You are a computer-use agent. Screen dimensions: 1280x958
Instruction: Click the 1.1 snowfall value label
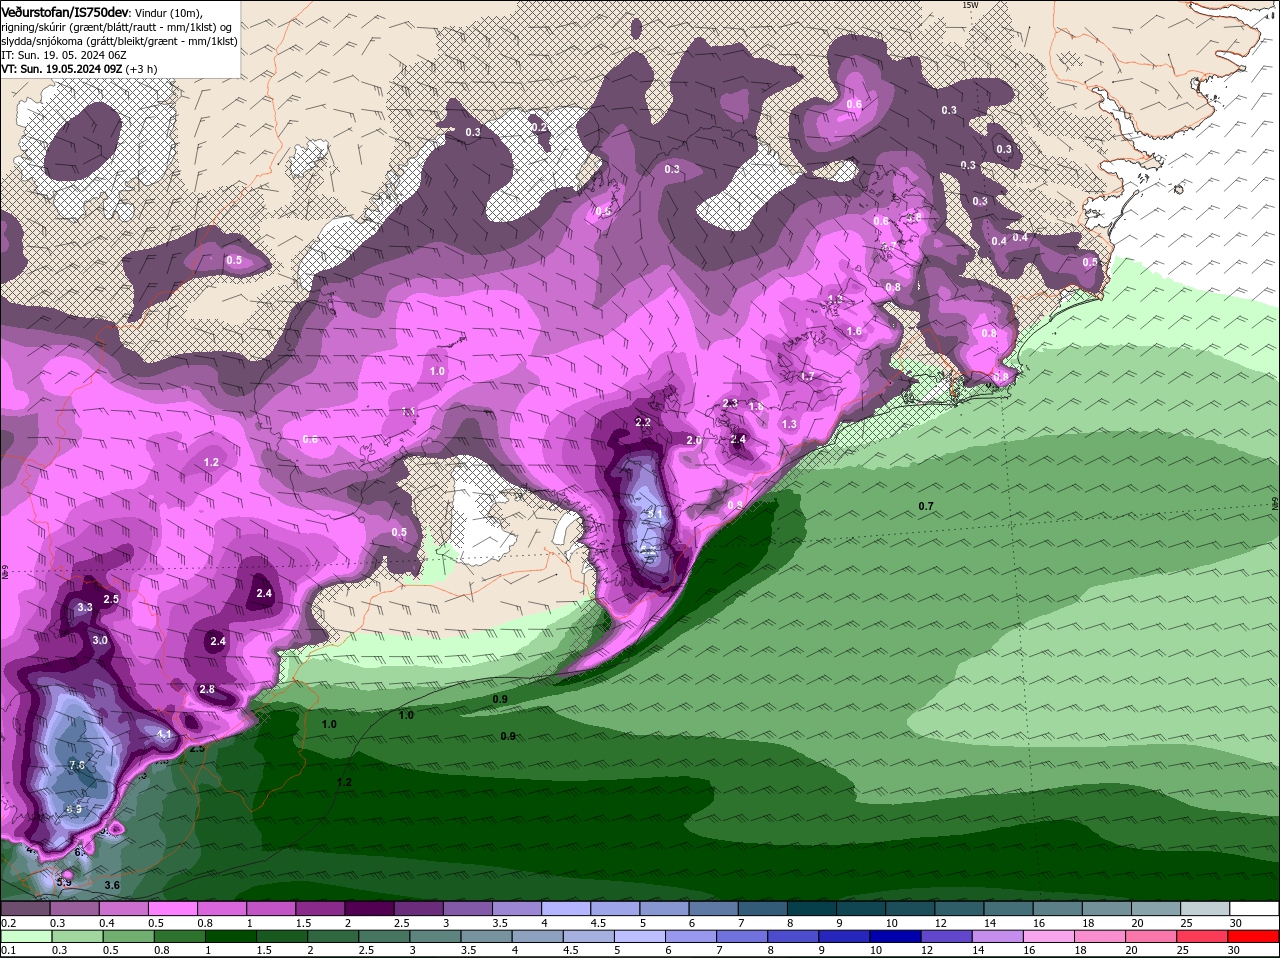409,412
